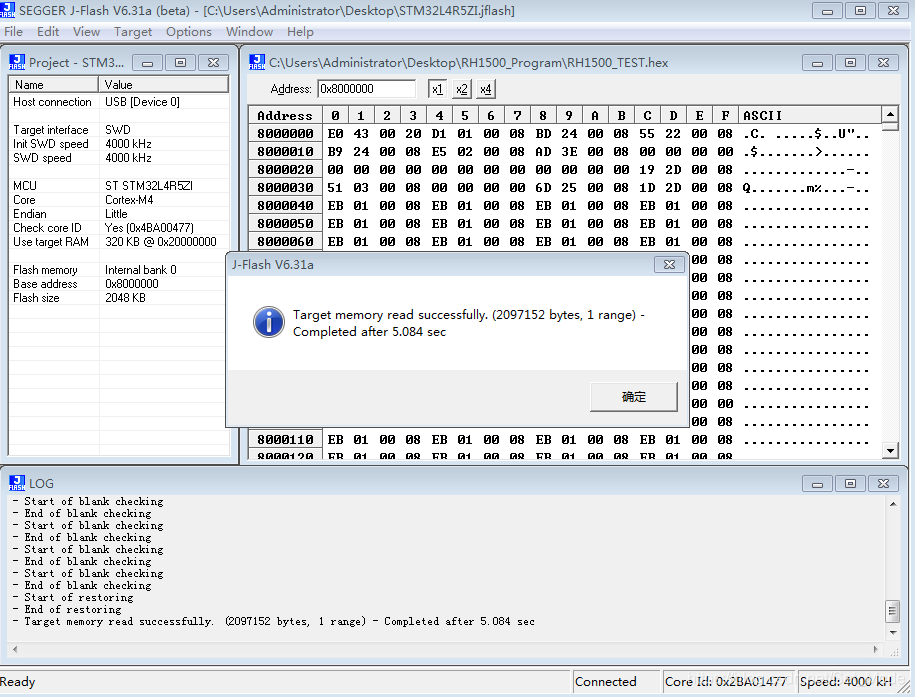Set hex view to x1 byte width
The height and width of the screenshot is (697, 915).
click(x=437, y=89)
